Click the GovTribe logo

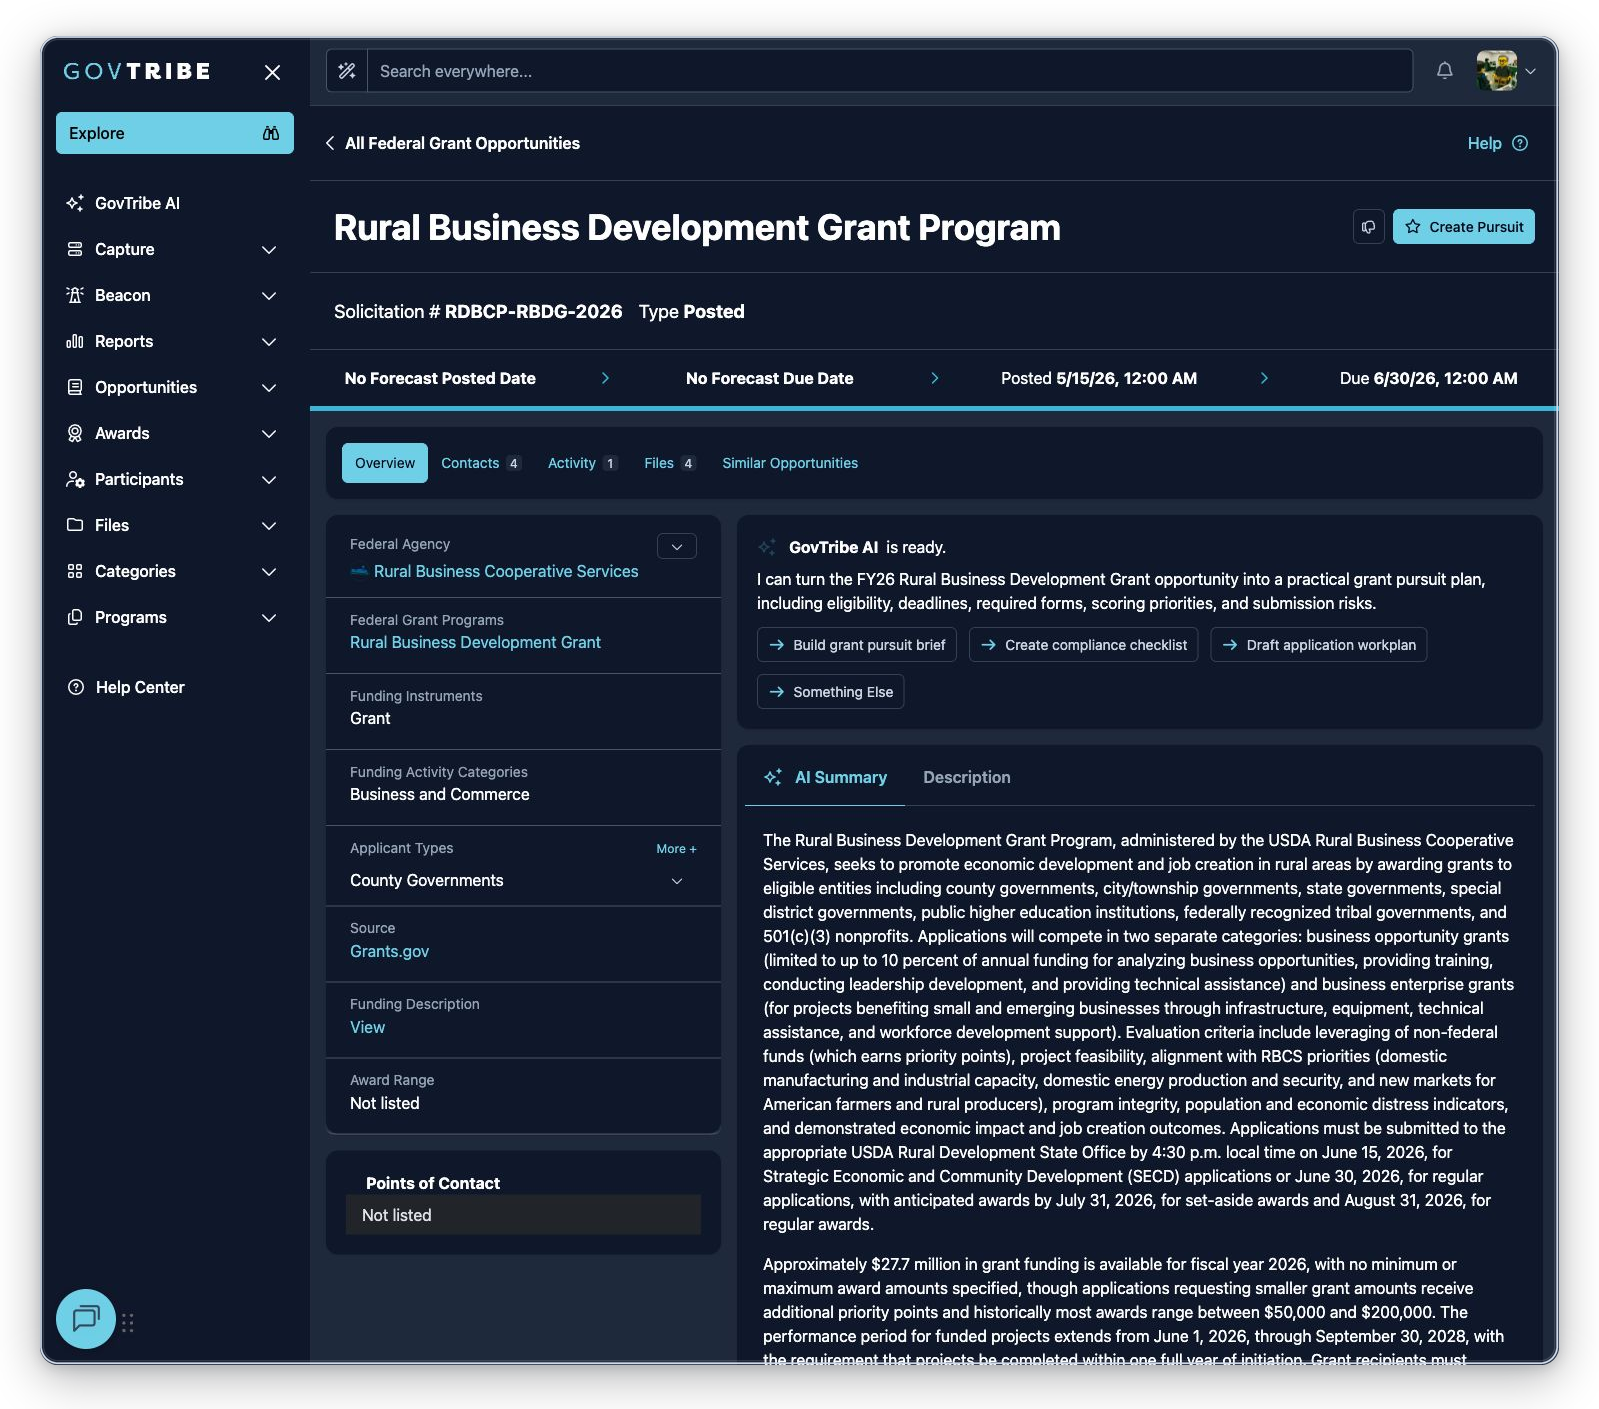(137, 71)
